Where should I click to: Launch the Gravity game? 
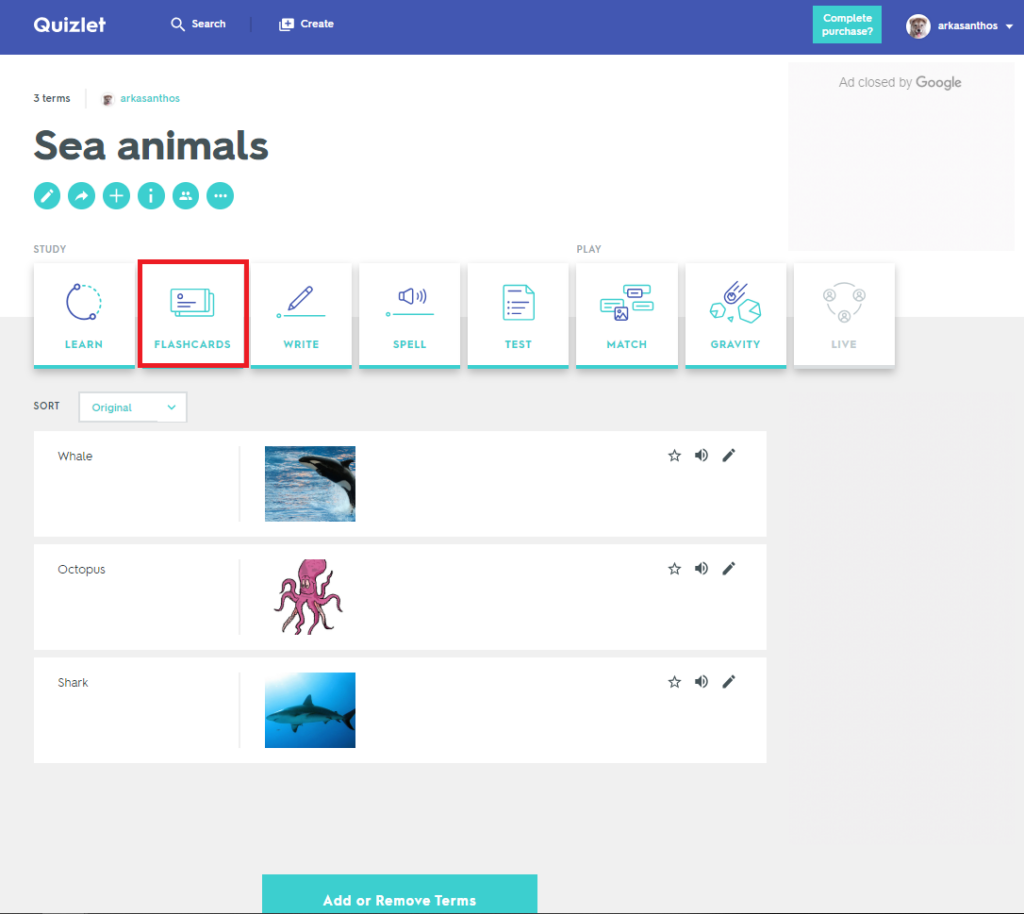pyautogui.click(x=735, y=313)
